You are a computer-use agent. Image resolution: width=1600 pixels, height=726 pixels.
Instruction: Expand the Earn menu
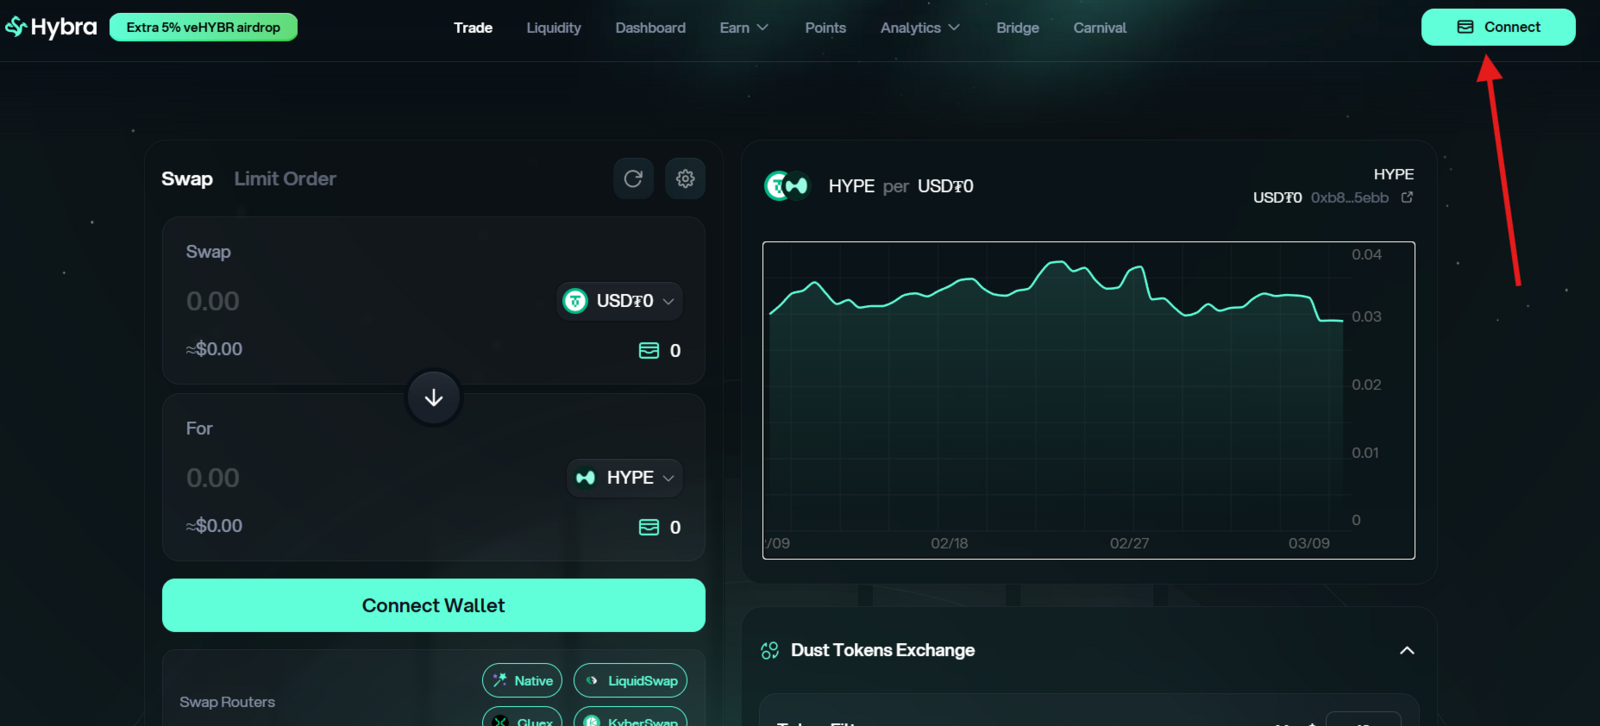click(744, 28)
